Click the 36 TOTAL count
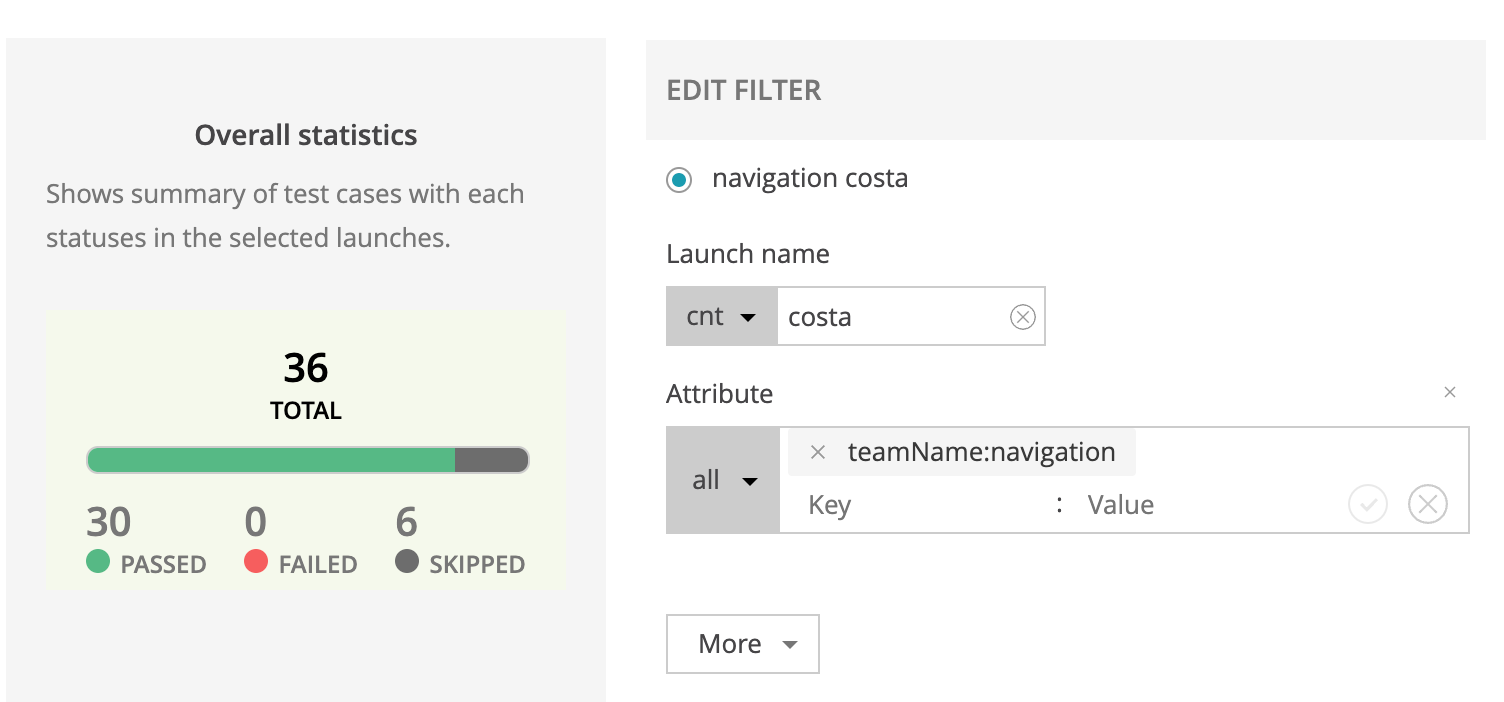This screenshot has width=1504, height=702. click(x=306, y=385)
